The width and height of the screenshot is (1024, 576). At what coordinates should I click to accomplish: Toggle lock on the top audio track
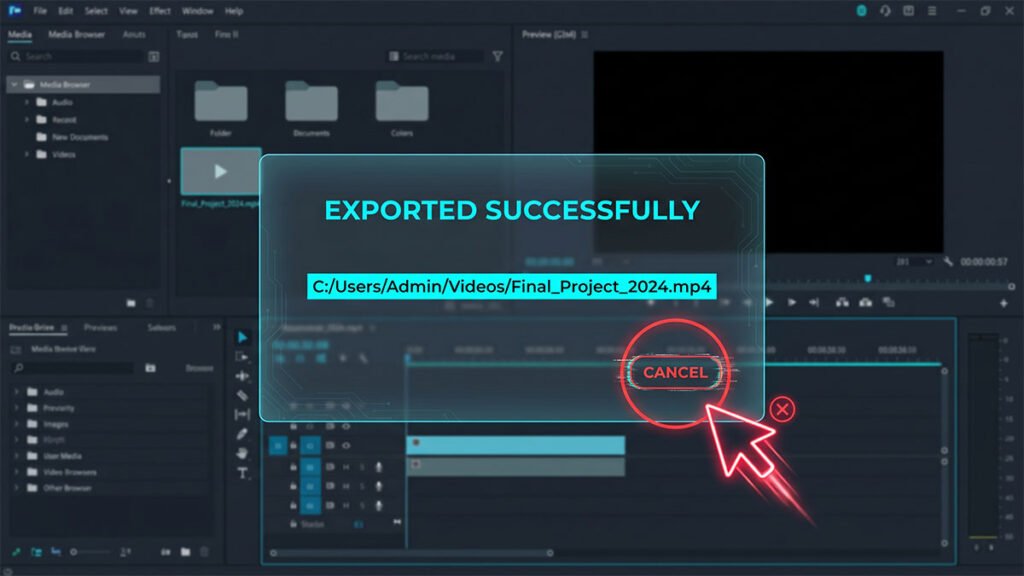click(293, 467)
